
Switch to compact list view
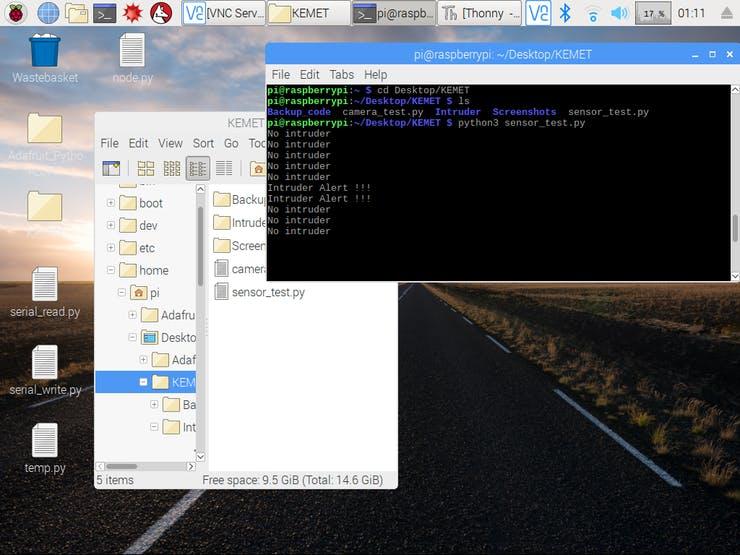(198, 168)
